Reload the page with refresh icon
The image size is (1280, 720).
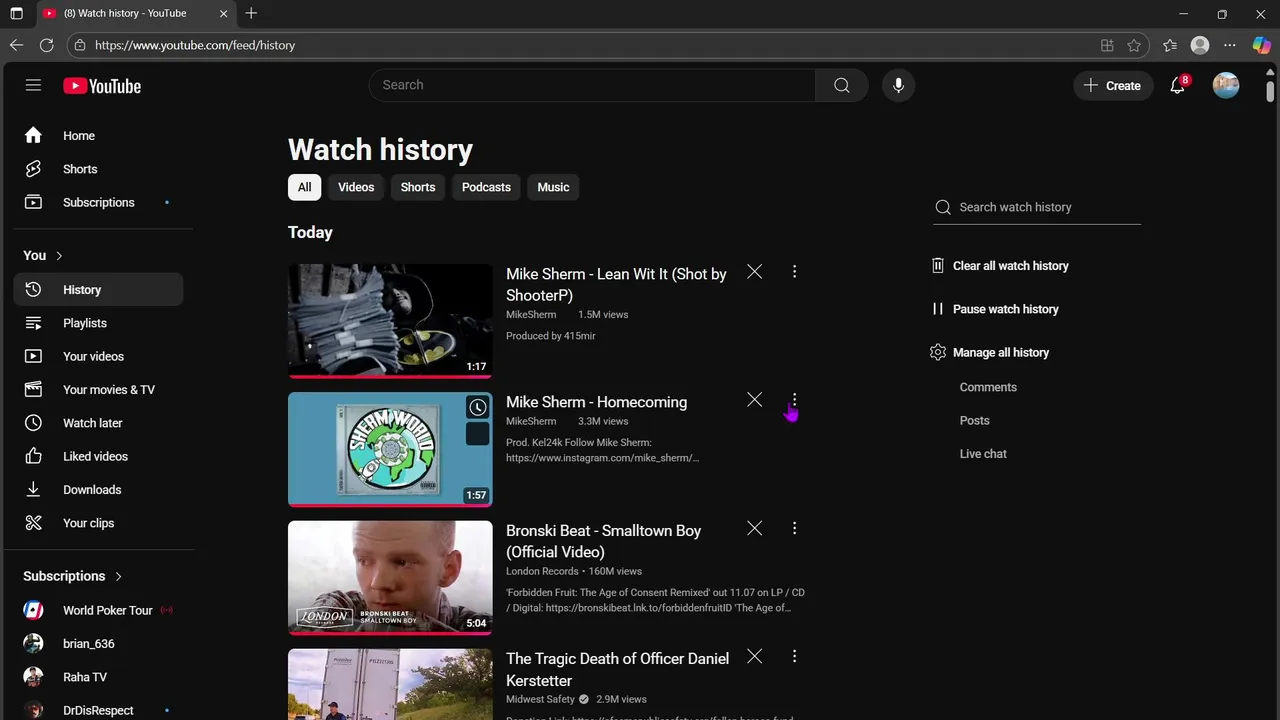point(46,45)
